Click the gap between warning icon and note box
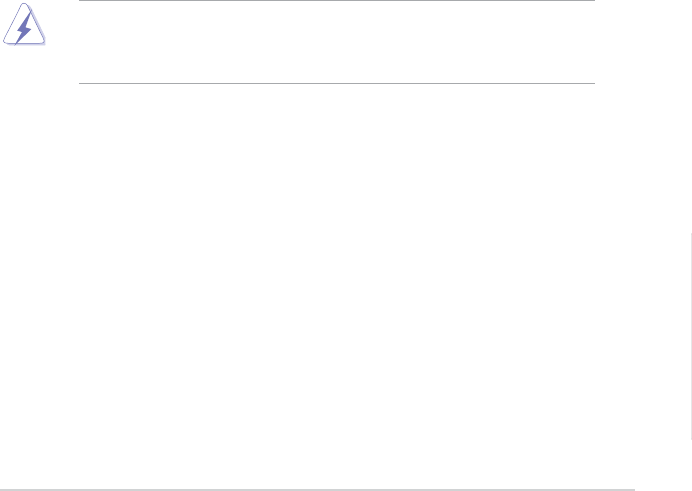 click(x=62, y=40)
